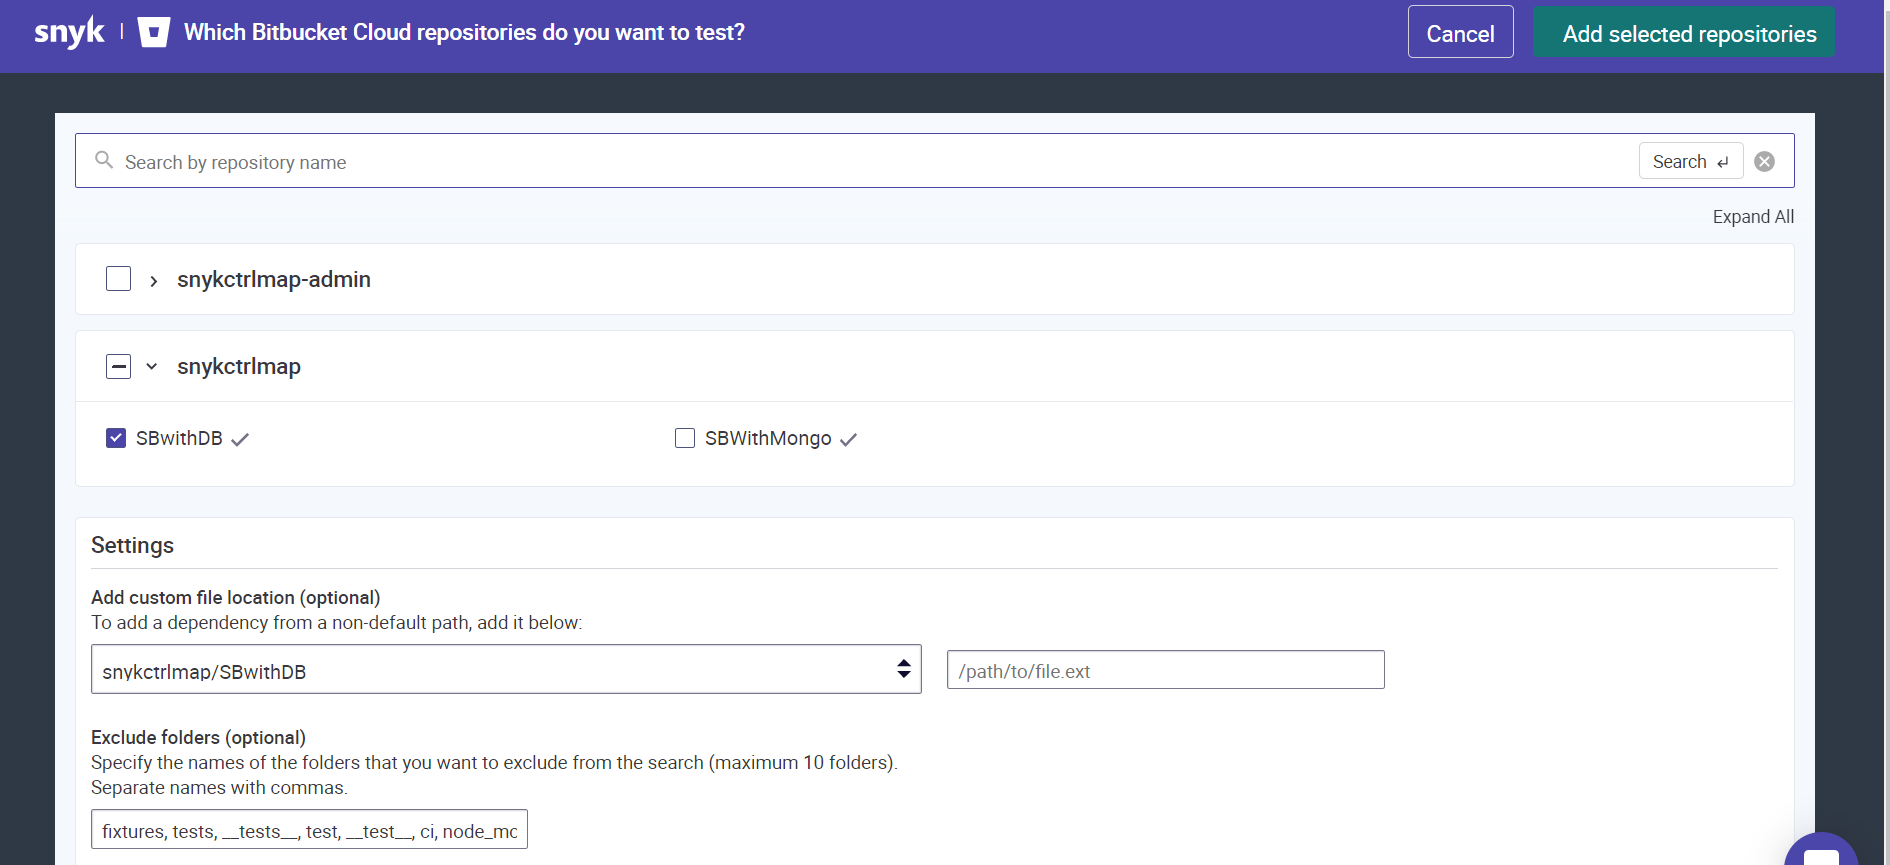Click Expand All link
Image resolution: width=1890 pixels, height=865 pixels.
[1753, 217]
